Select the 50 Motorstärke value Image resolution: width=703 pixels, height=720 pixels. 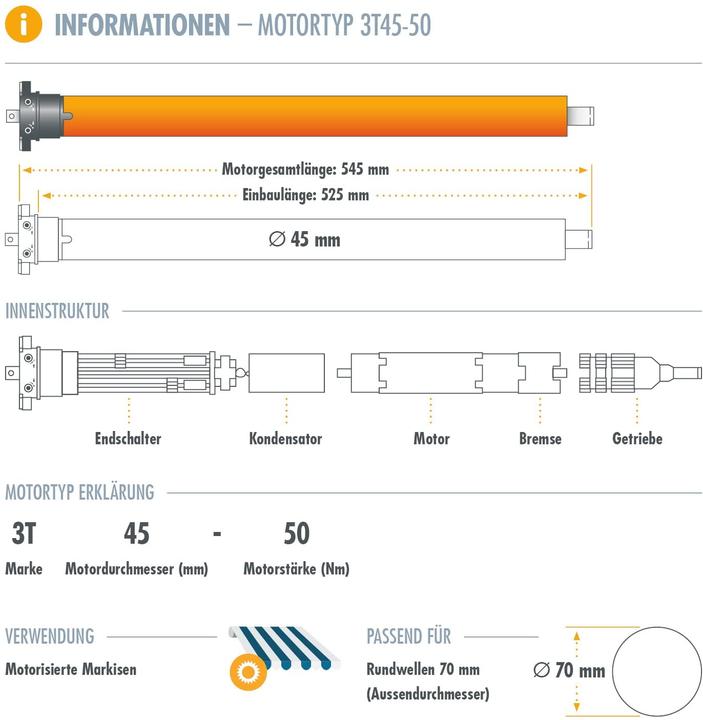click(297, 533)
